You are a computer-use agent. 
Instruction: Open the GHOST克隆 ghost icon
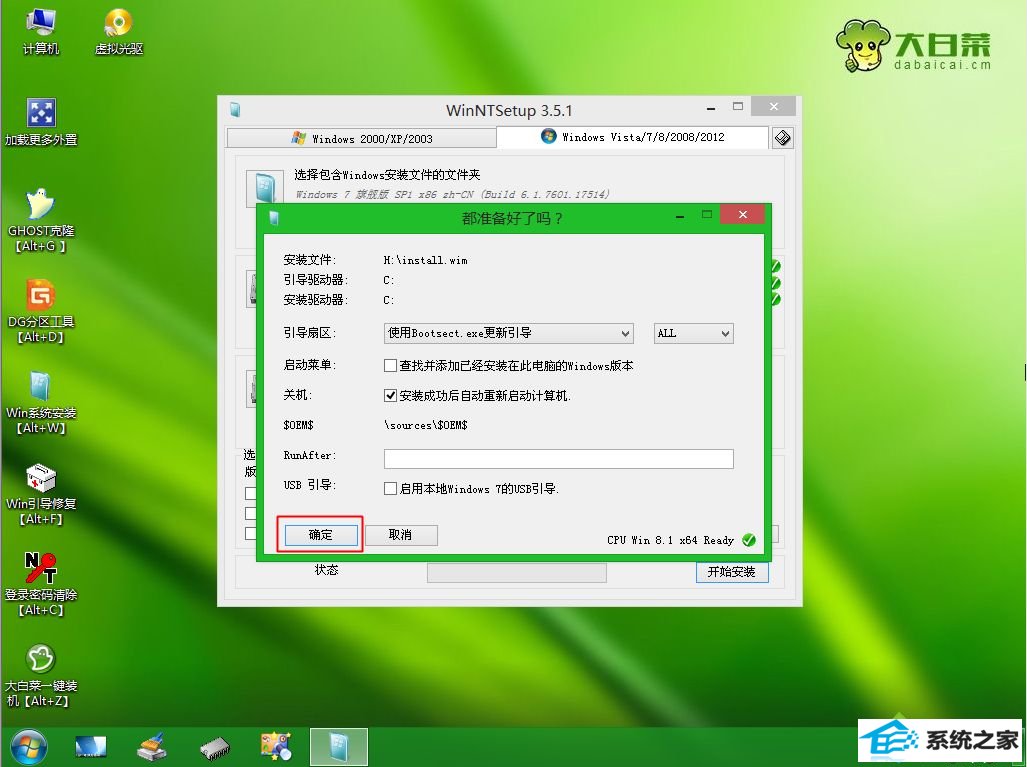41,220
